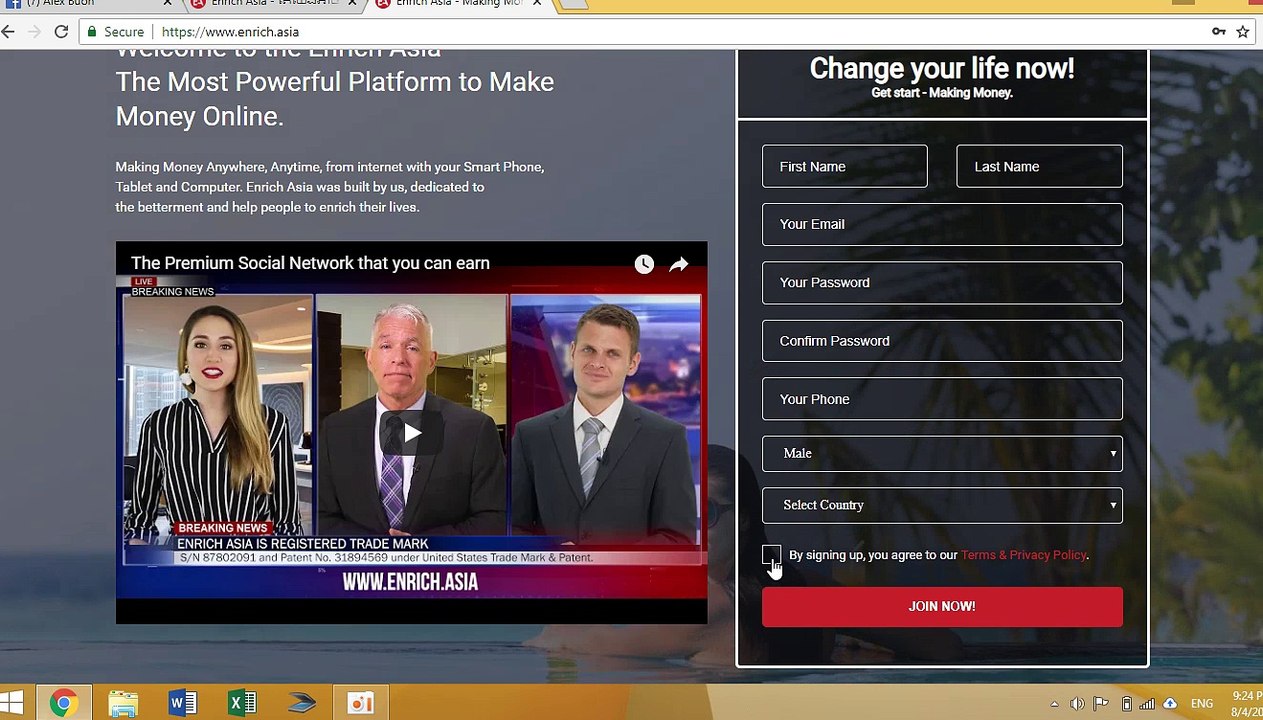
Task: Click the network signal tray icon
Action: click(x=1148, y=704)
